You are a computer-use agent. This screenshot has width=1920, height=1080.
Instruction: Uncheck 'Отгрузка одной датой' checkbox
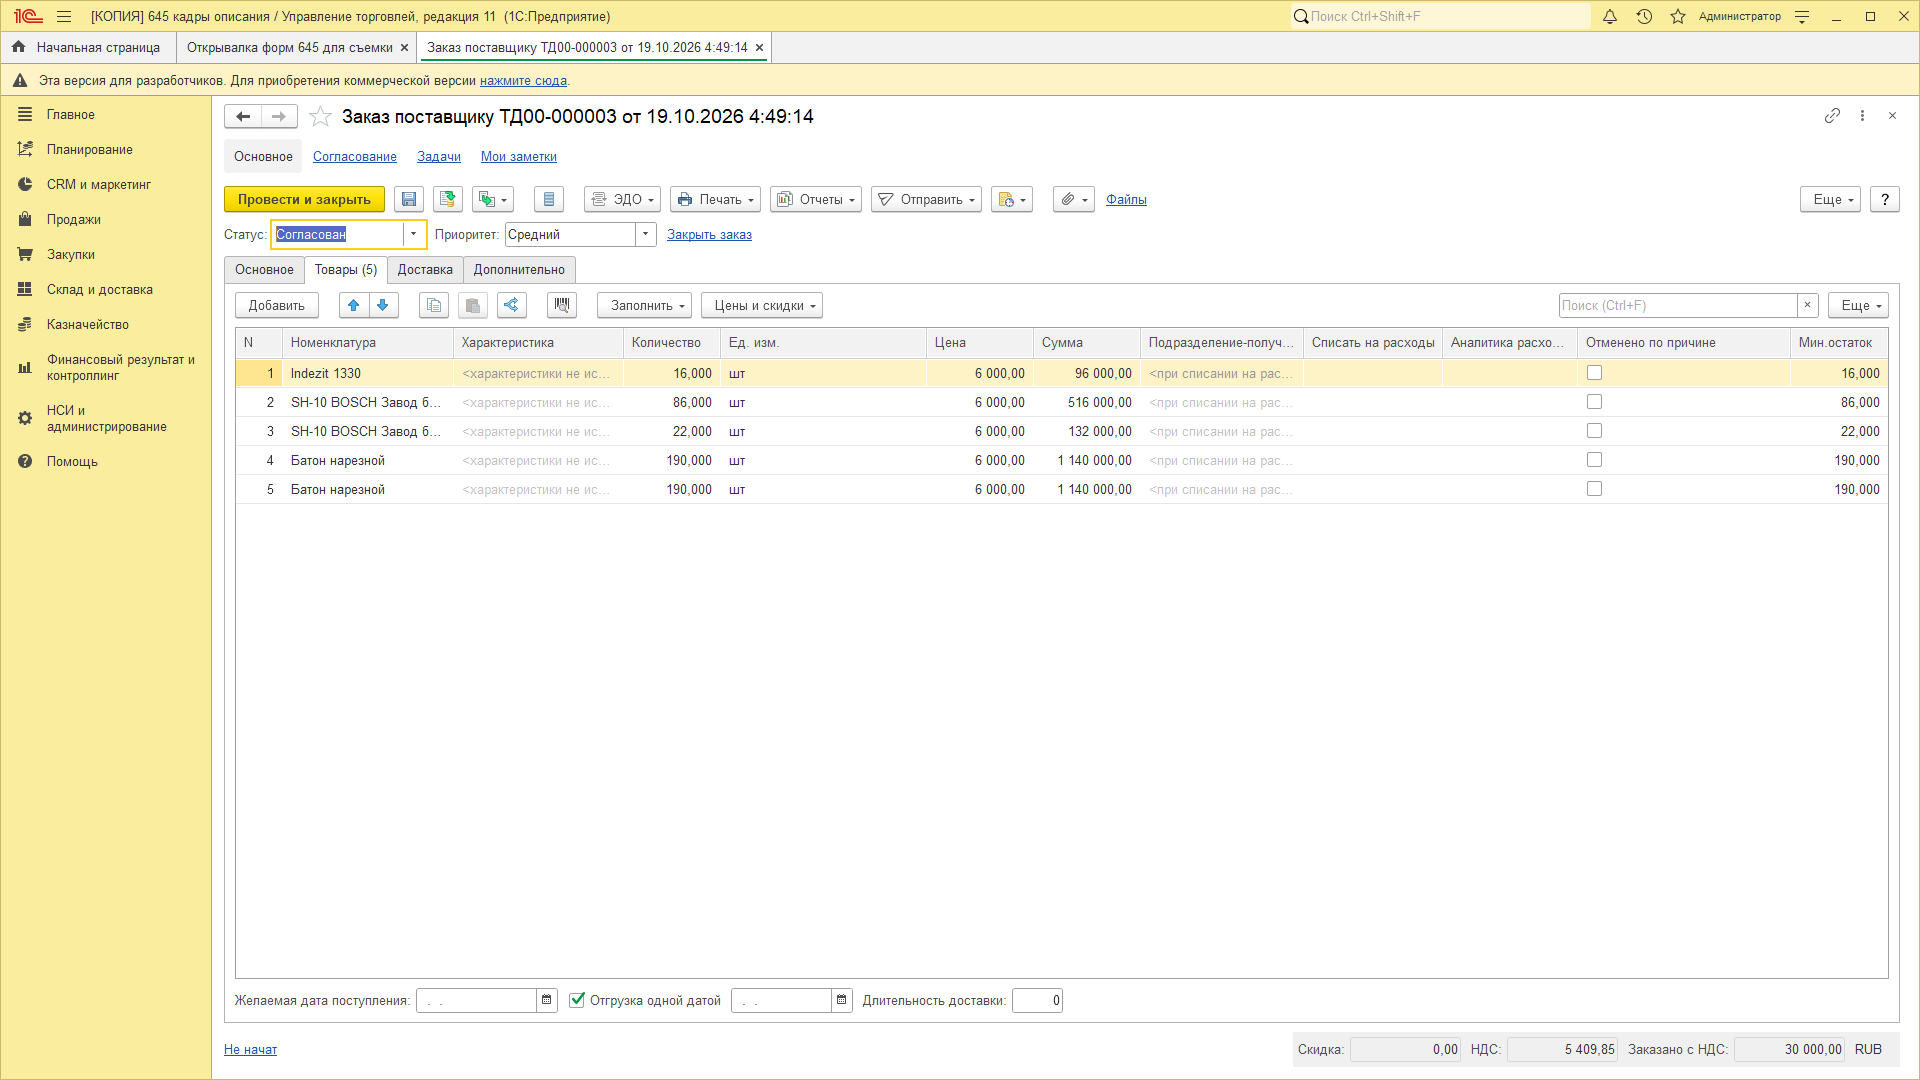click(x=577, y=1000)
